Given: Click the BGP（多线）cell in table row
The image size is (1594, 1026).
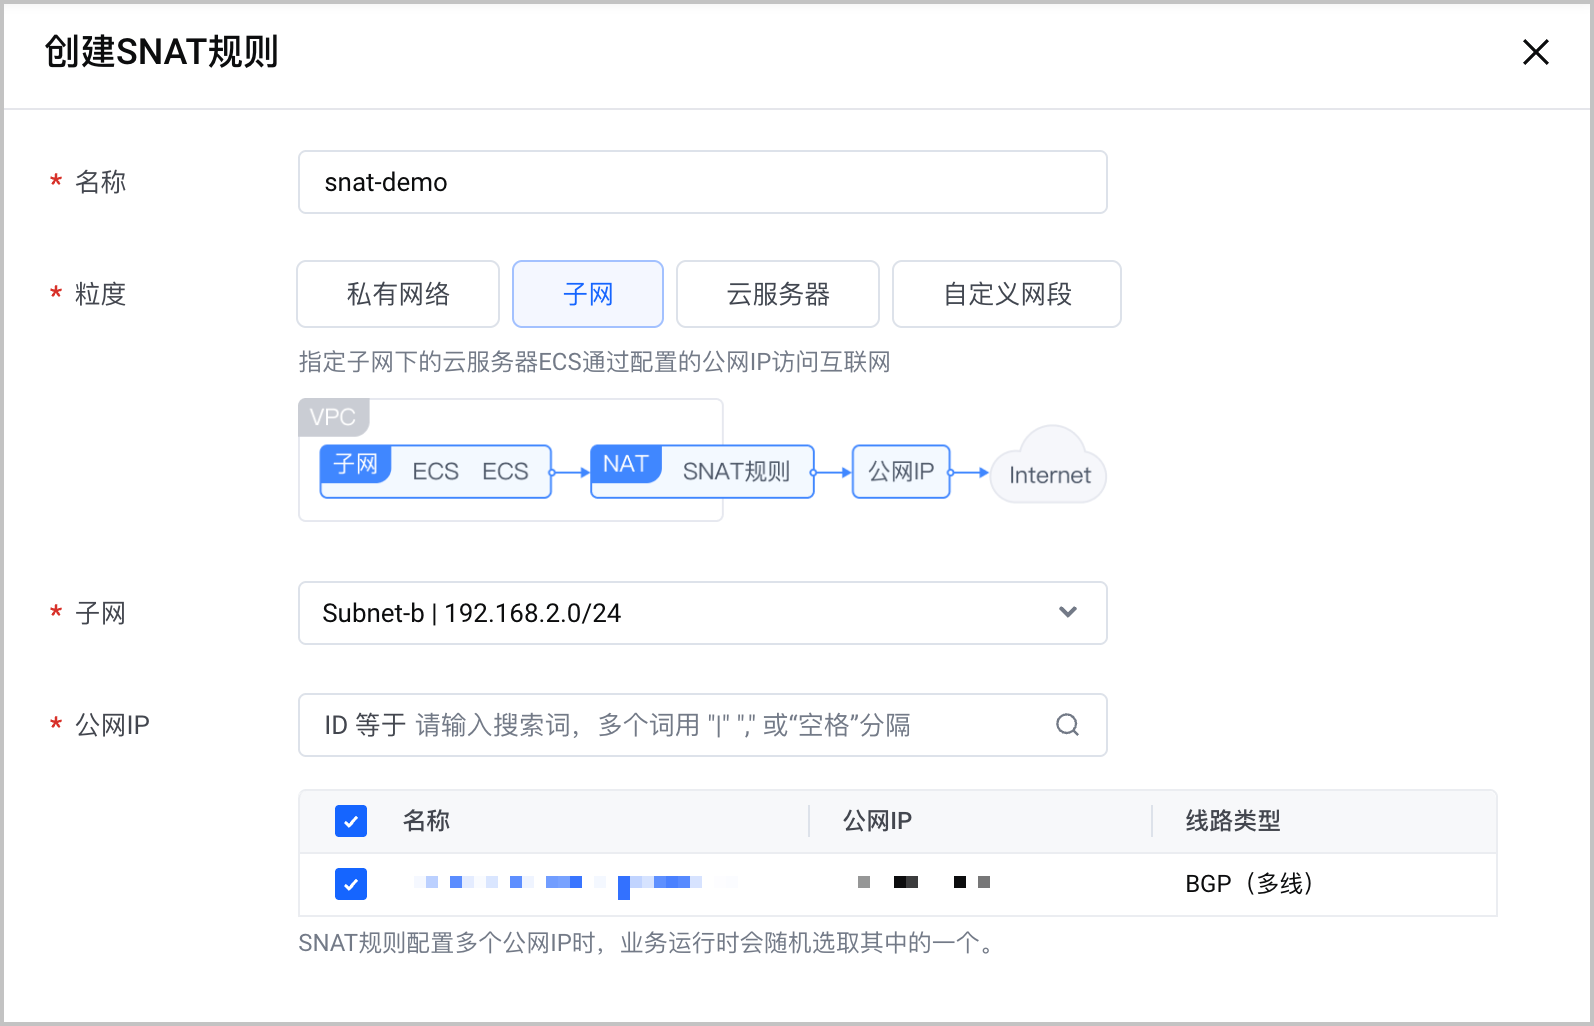Looking at the screenshot, I should 1249,884.
